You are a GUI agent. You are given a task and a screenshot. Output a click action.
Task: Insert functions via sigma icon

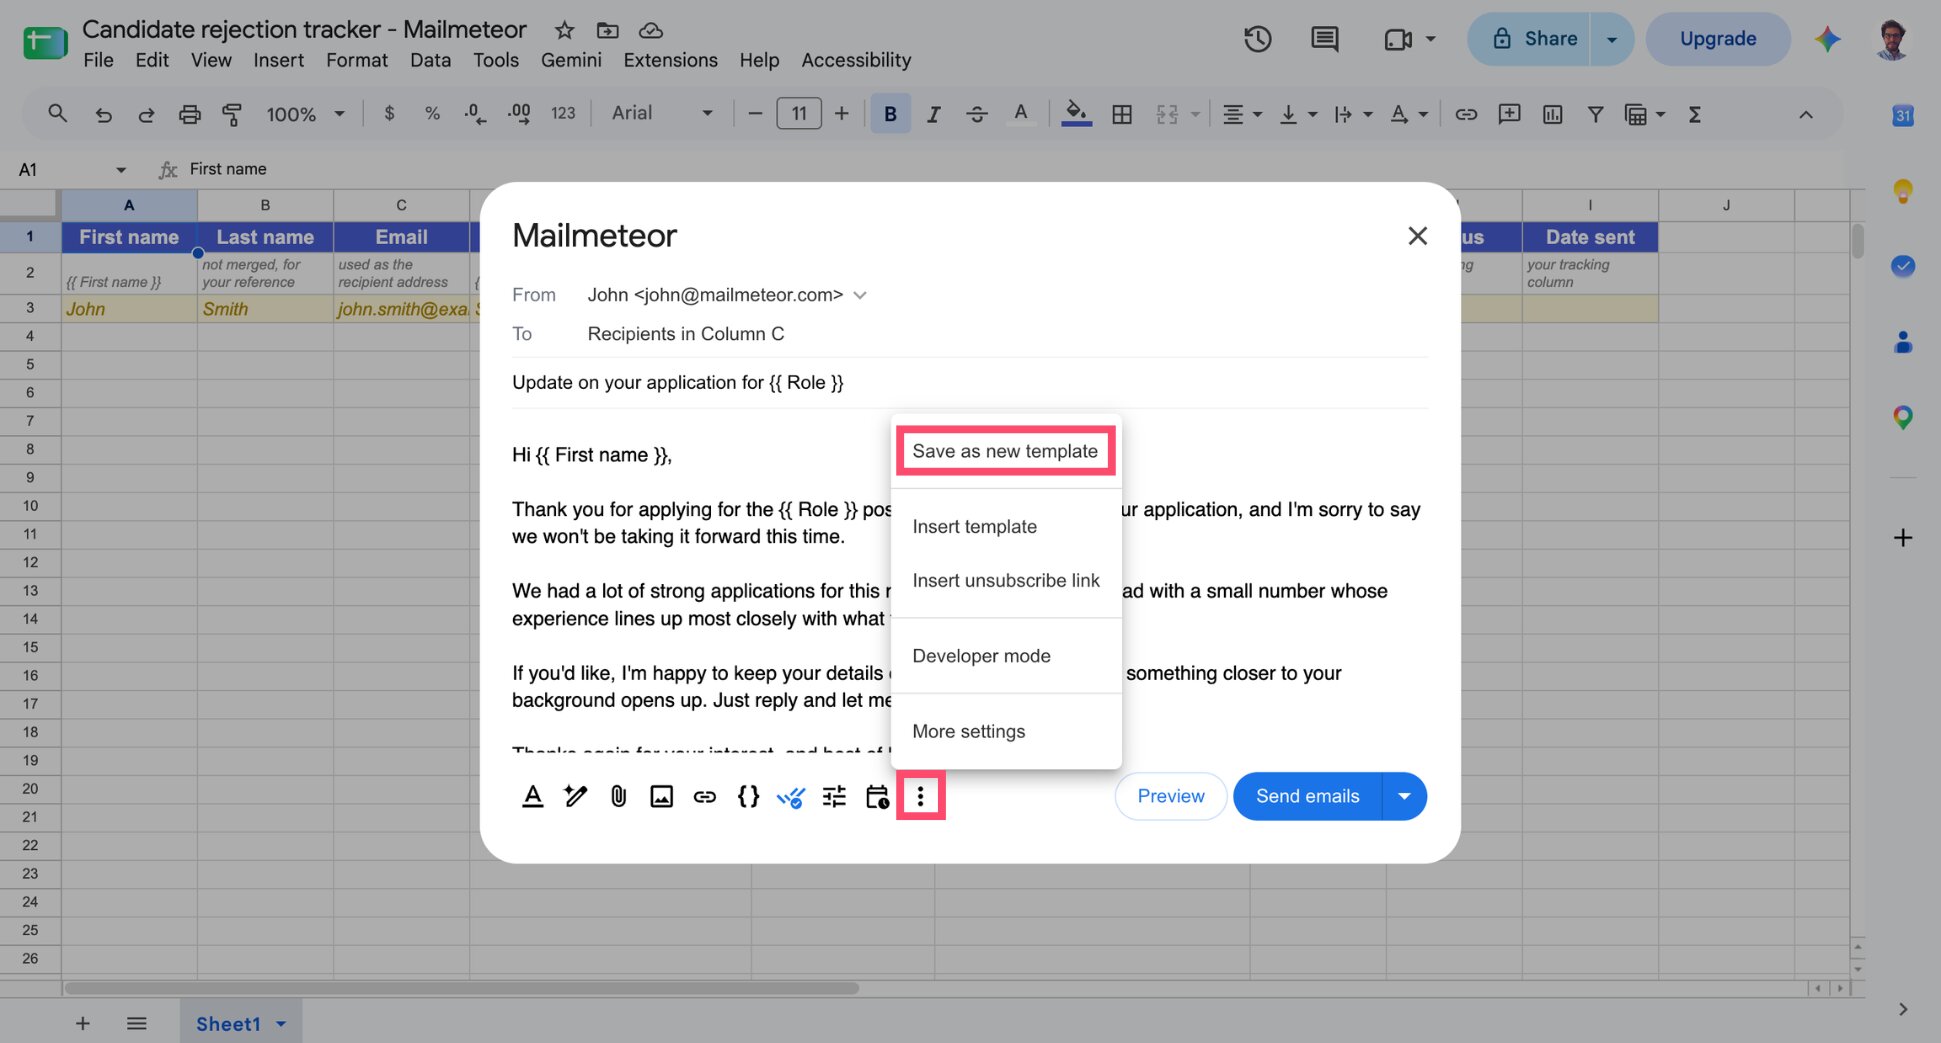pyautogui.click(x=1695, y=114)
